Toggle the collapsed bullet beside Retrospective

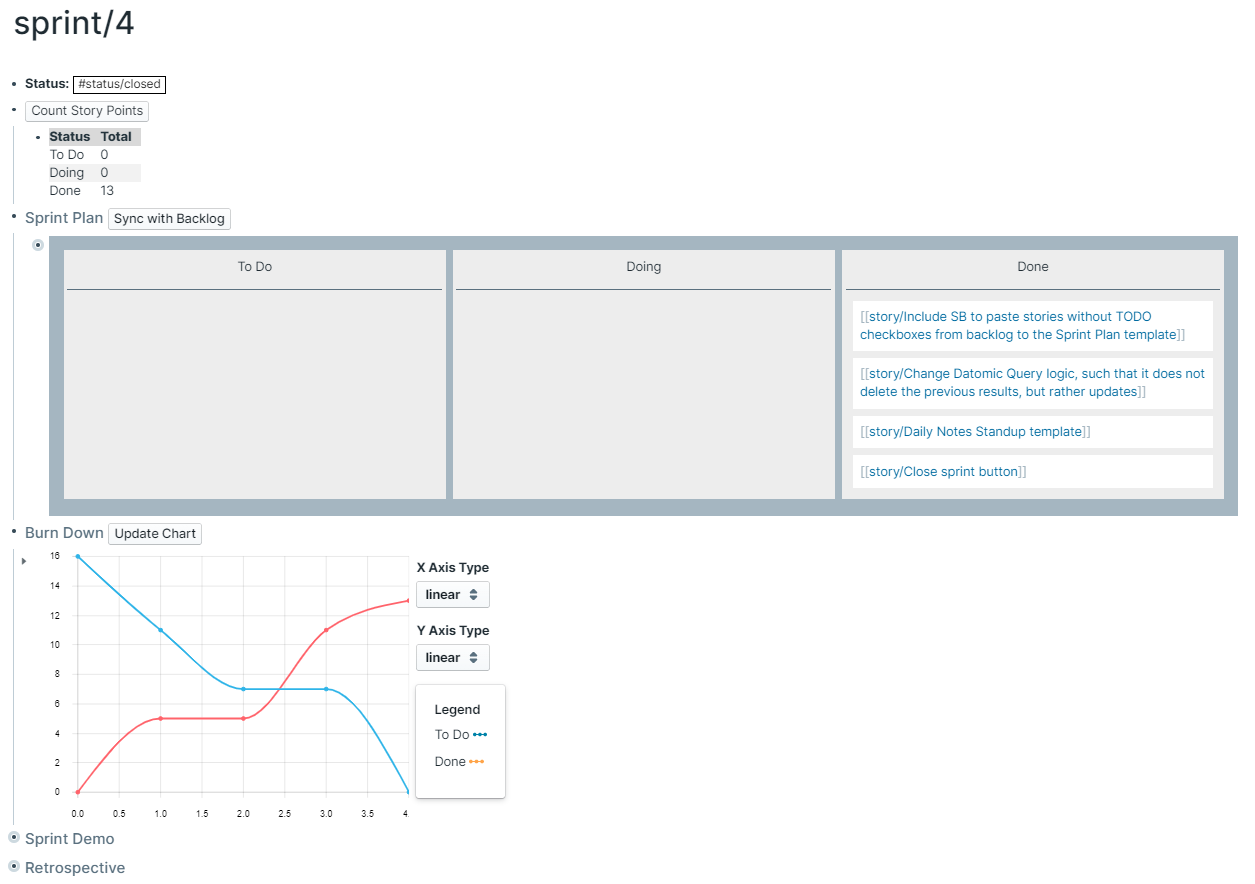tap(13, 867)
